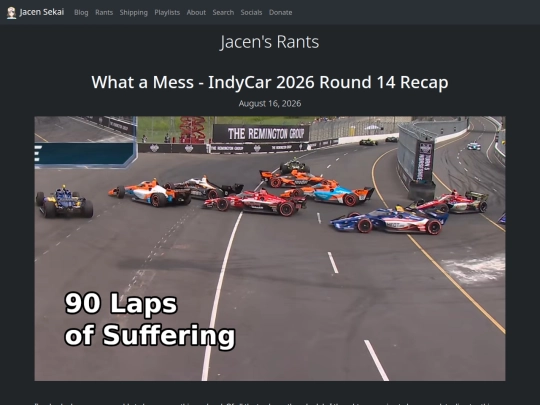
Task: Open the Socials nav link
Action: pyautogui.click(x=251, y=12)
